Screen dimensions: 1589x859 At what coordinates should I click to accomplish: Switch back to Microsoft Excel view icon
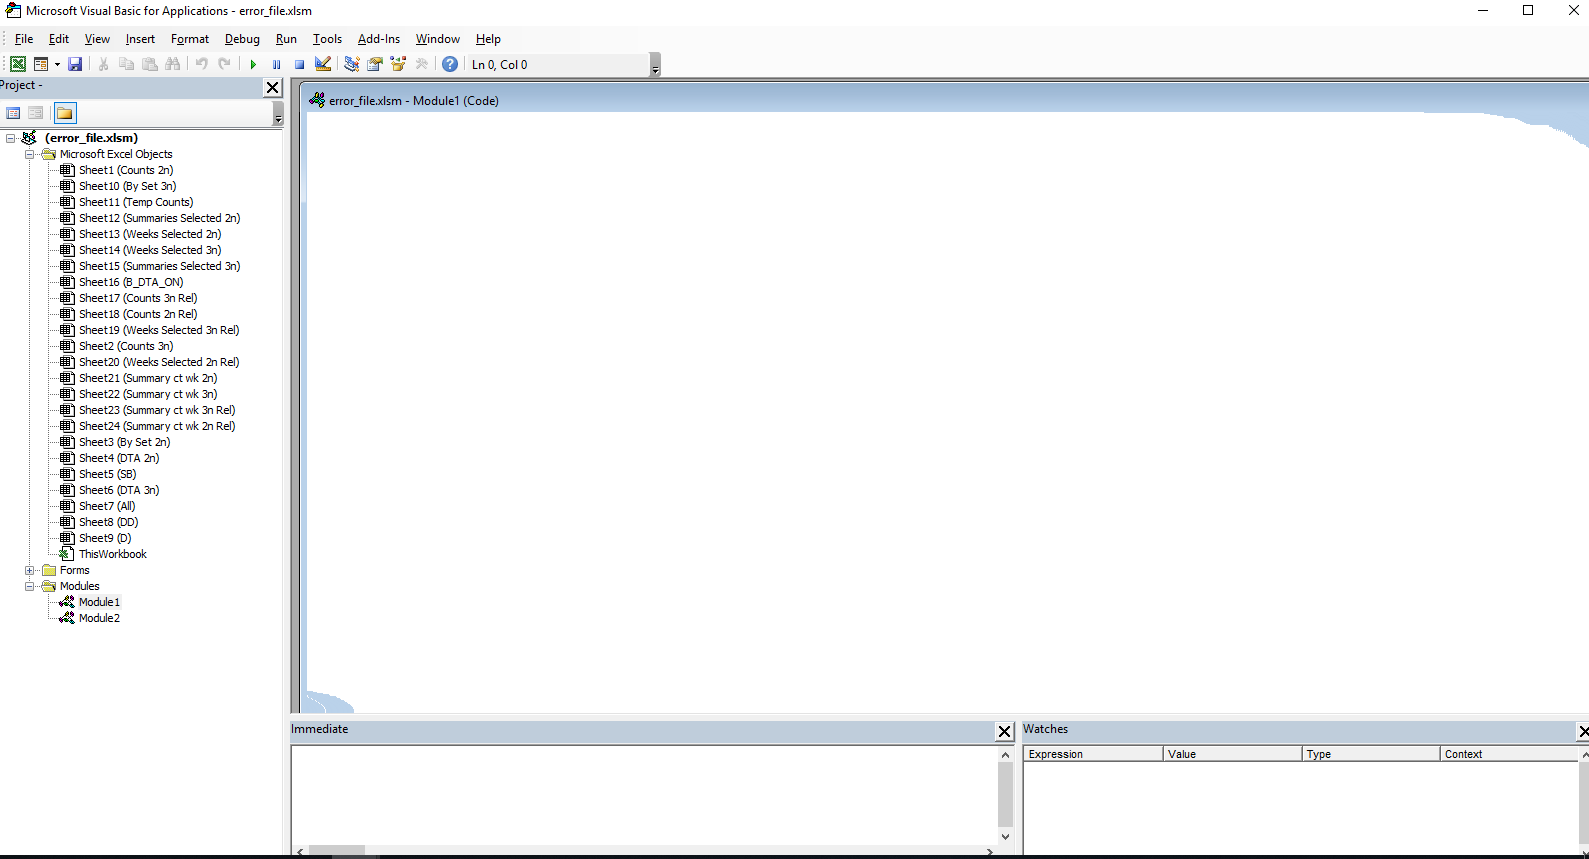point(18,64)
